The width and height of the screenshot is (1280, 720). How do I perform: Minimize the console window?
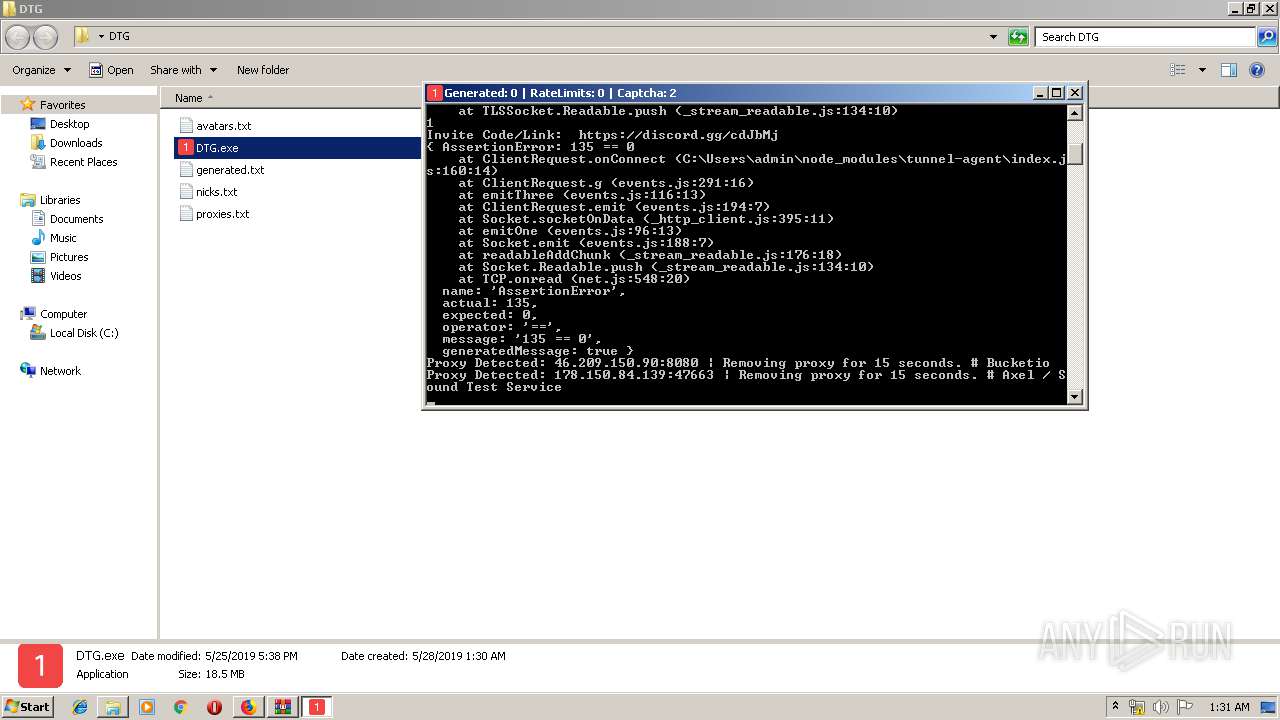point(1041,93)
